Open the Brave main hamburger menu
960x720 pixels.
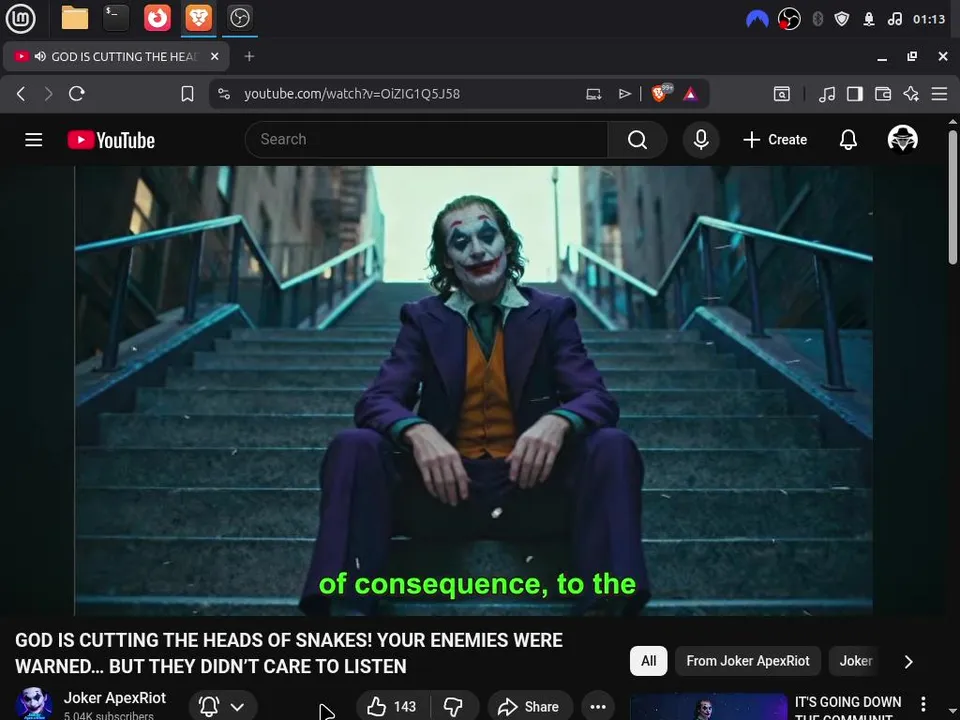coord(939,94)
